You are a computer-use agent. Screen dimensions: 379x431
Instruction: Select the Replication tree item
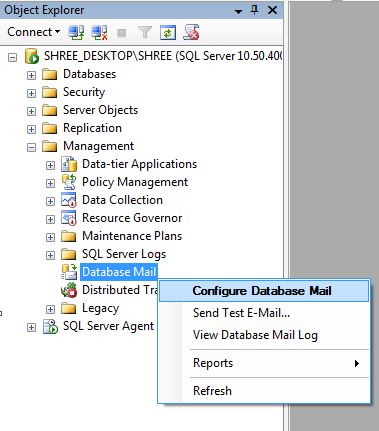pos(92,128)
